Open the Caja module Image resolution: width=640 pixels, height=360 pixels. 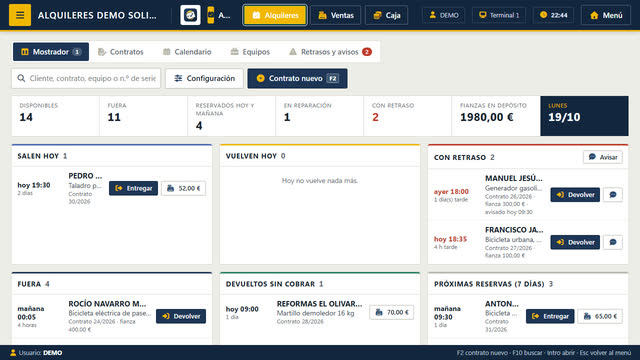pos(387,15)
